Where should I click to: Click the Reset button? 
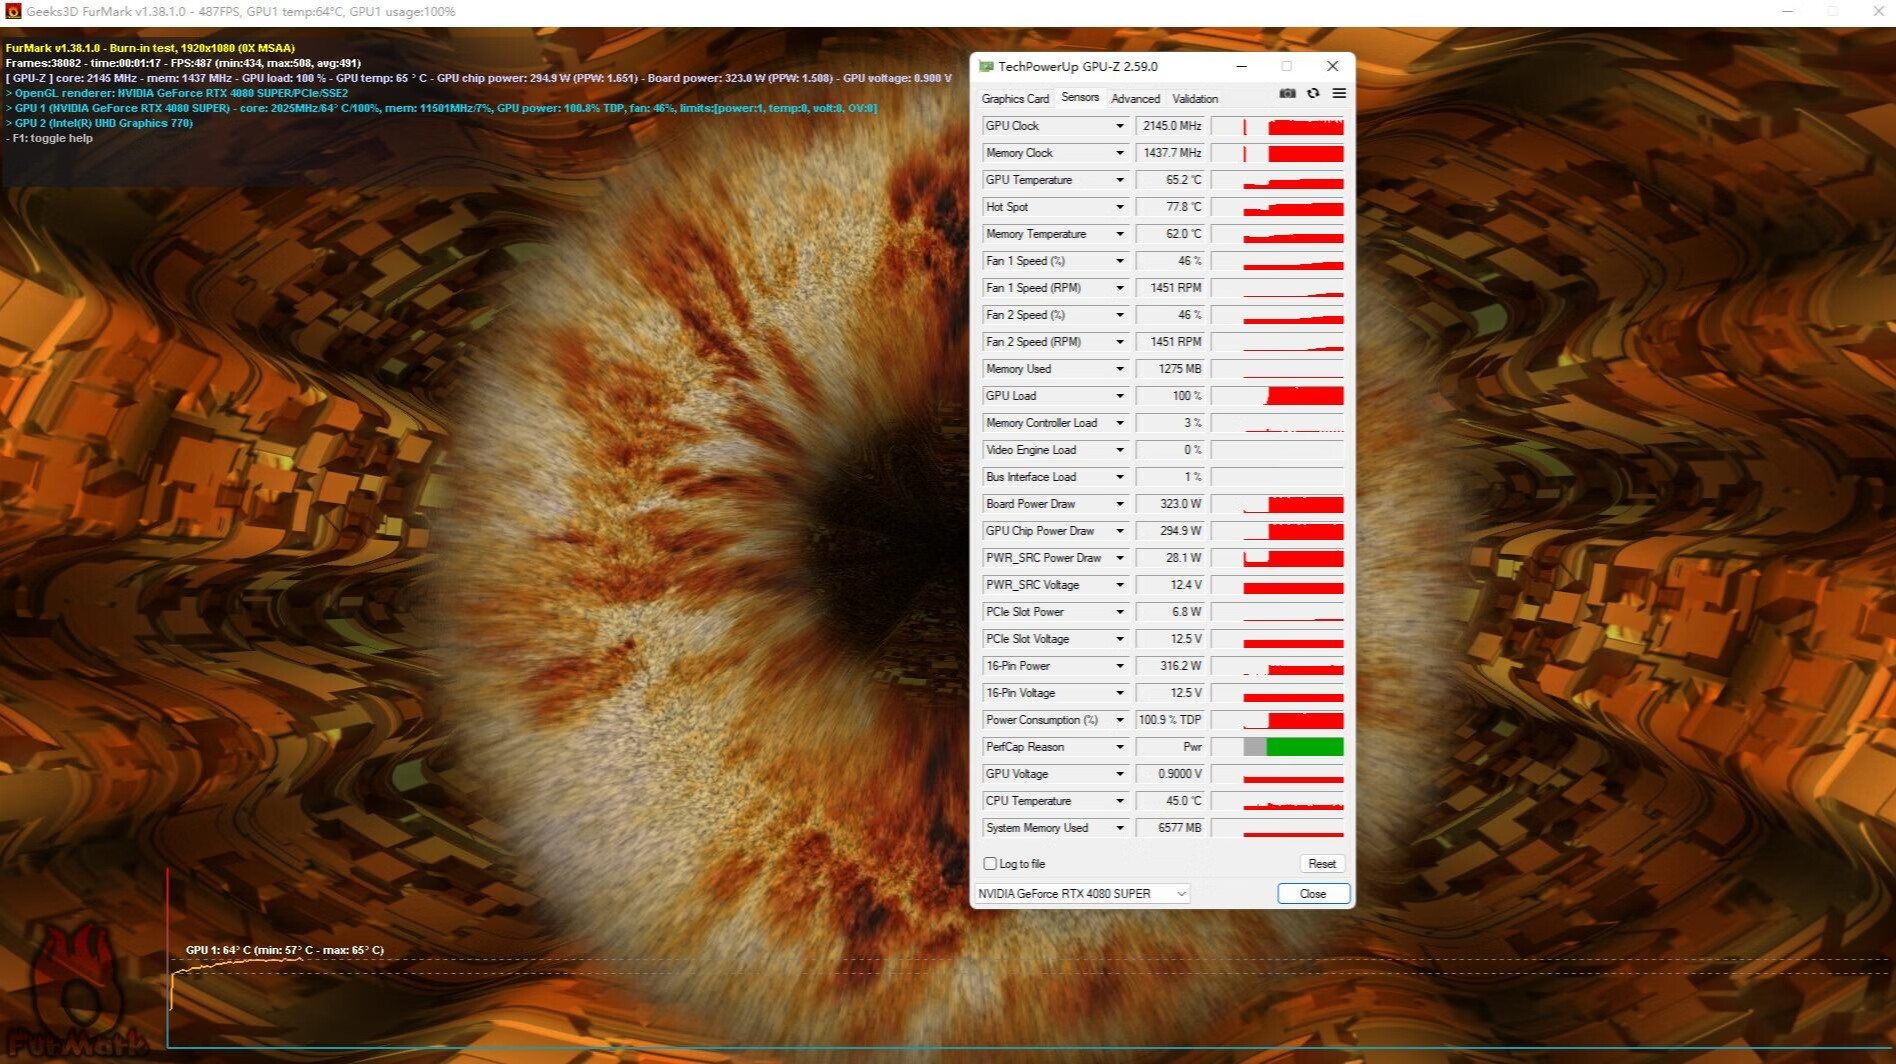[x=1322, y=863]
